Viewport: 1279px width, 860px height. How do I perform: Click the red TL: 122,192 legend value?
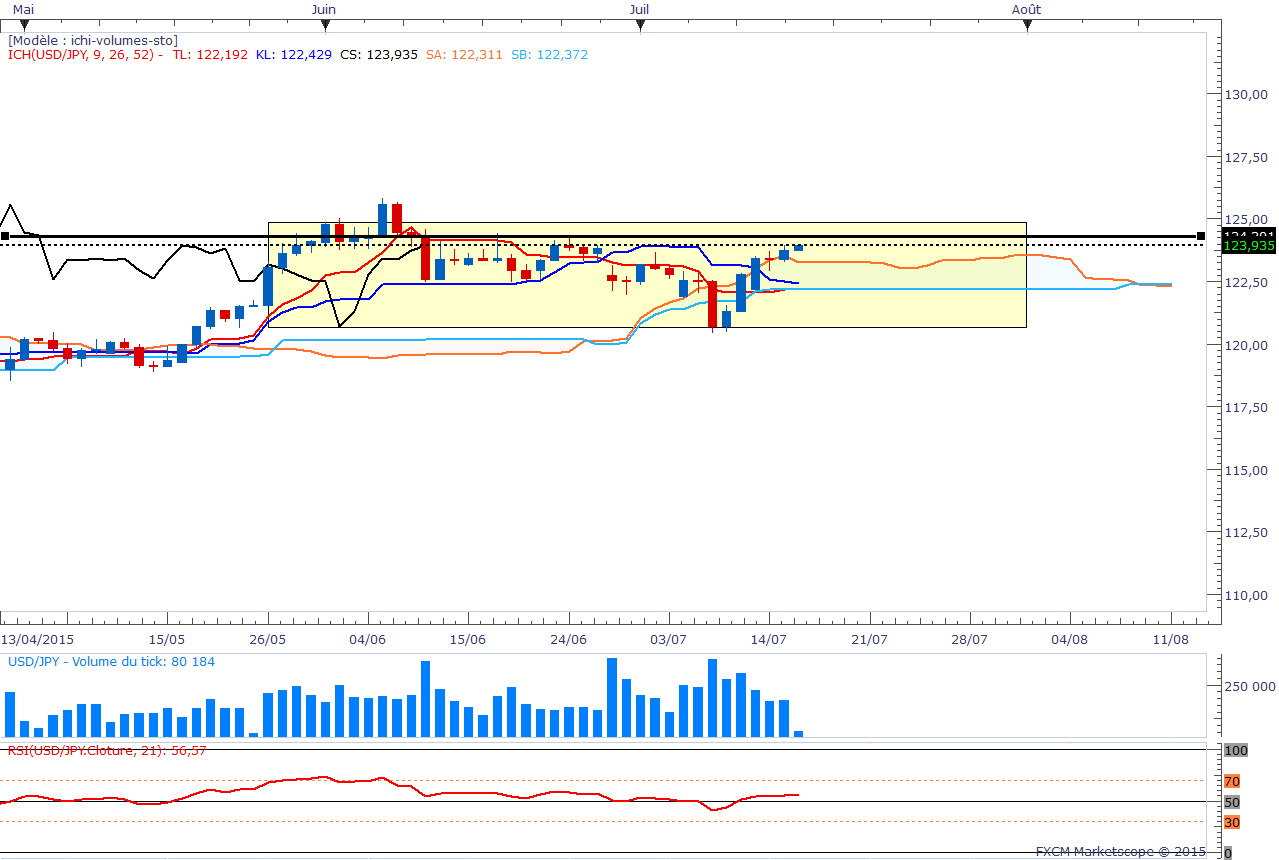210,55
